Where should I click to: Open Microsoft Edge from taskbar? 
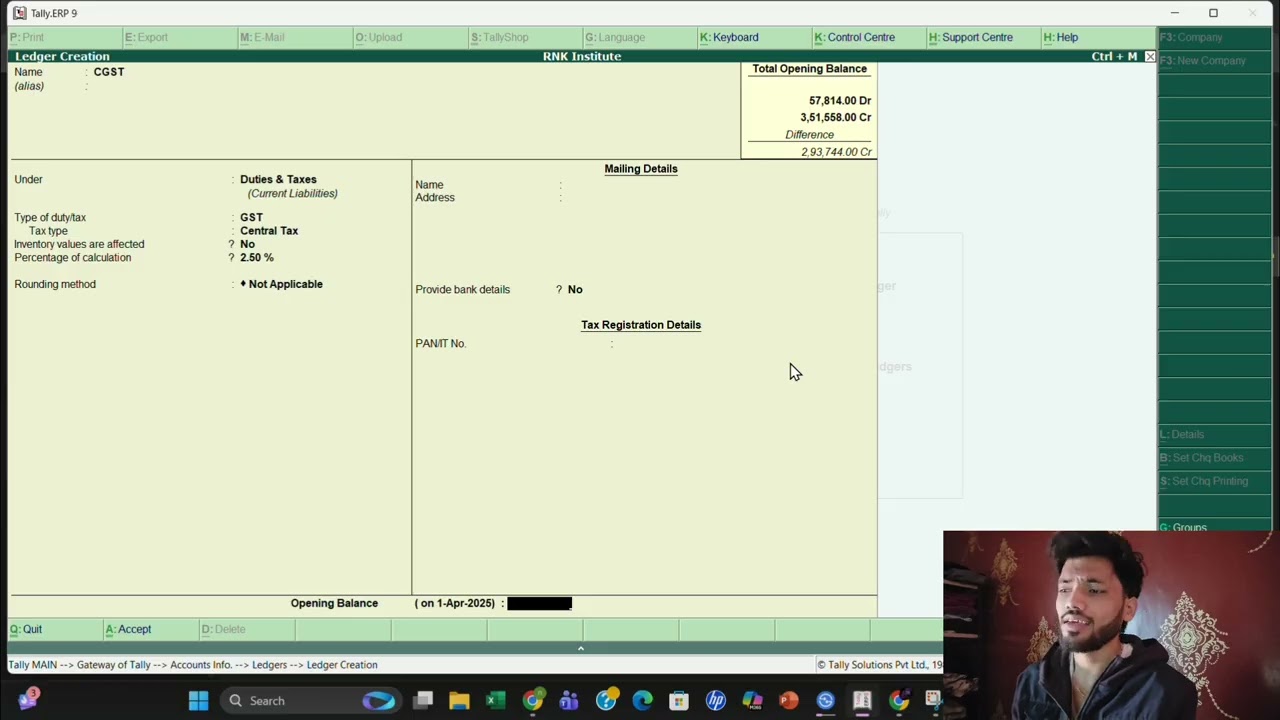642,701
